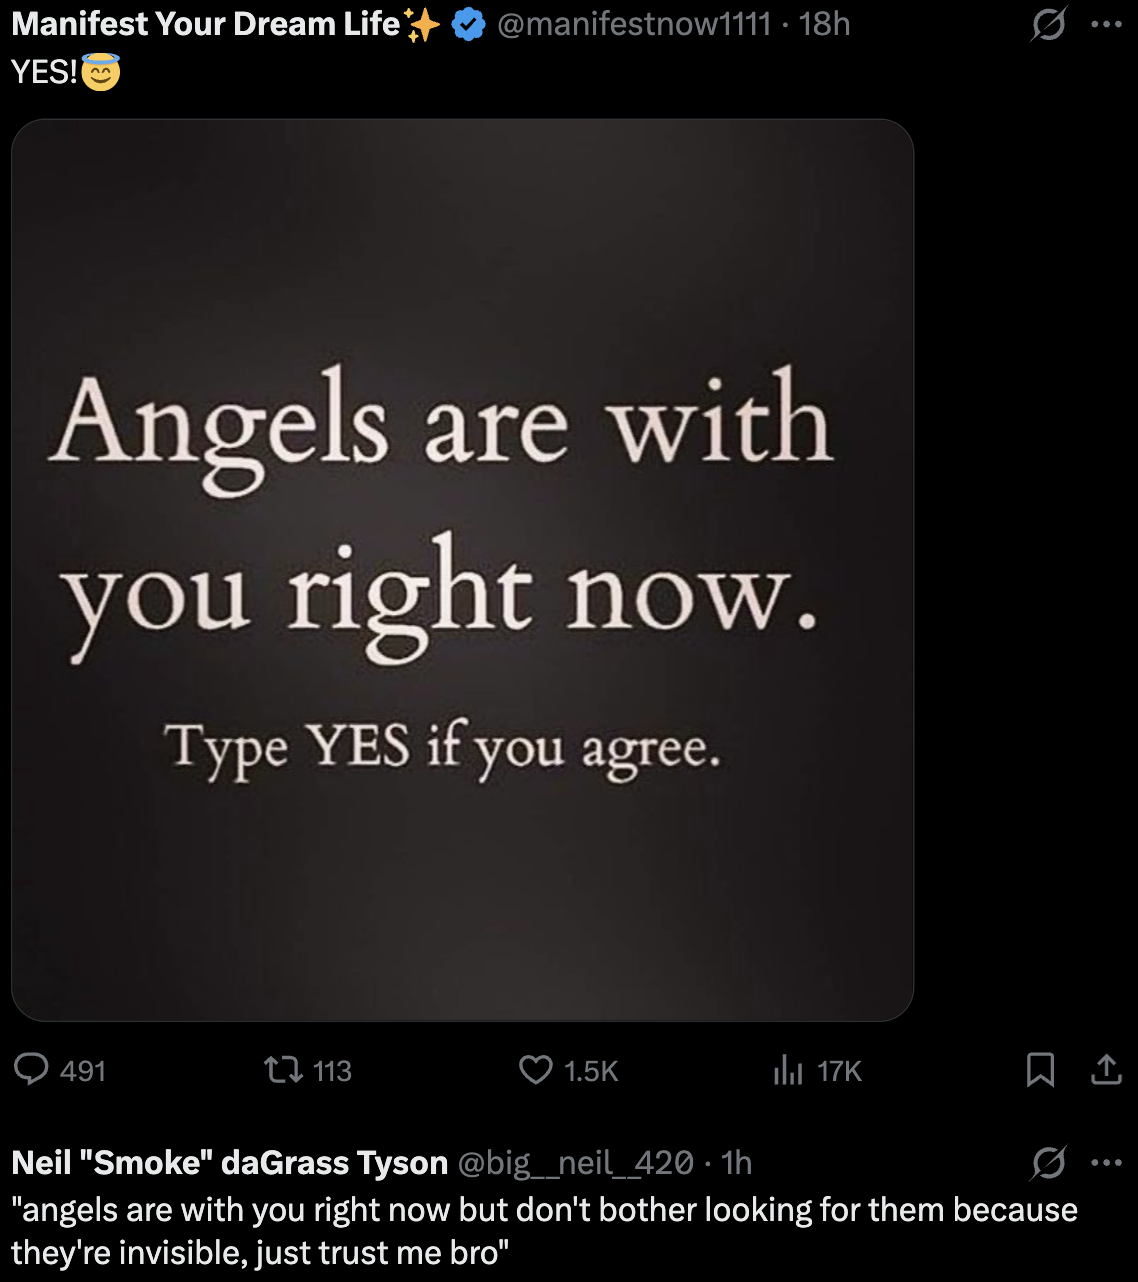The height and width of the screenshot is (1282, 1138).
Task: Click the 'YES!' post caption text
Action: point(44,72)
